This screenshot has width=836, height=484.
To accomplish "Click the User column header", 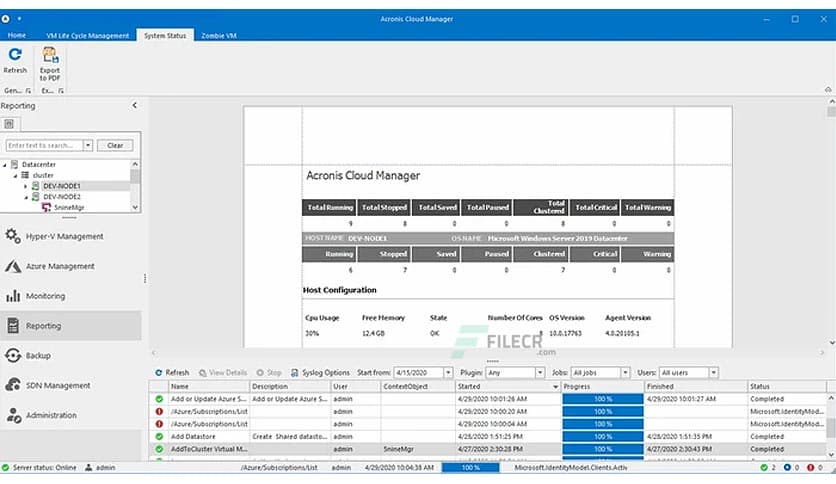I will click(356, 386).
